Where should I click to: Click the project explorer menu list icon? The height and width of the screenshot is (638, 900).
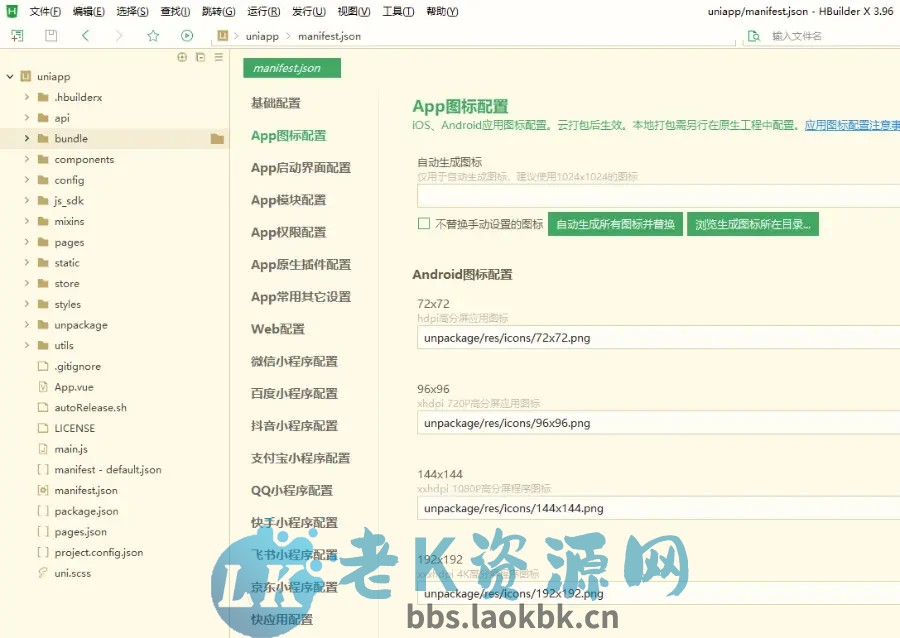point(217,57)
